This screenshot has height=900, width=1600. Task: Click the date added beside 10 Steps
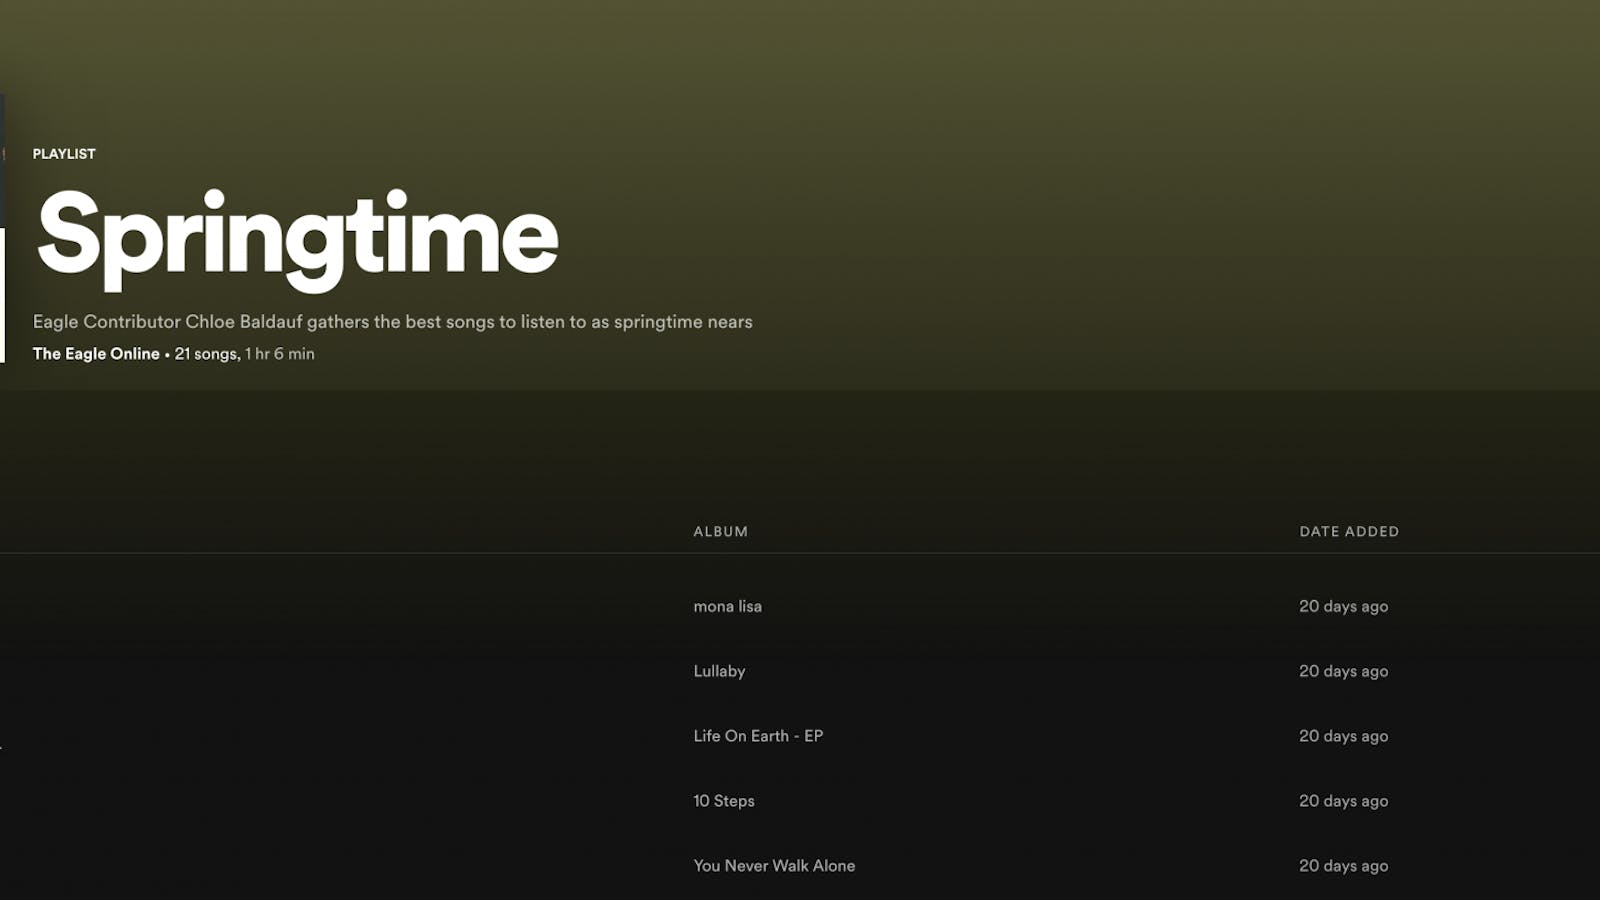[1343, 801]
